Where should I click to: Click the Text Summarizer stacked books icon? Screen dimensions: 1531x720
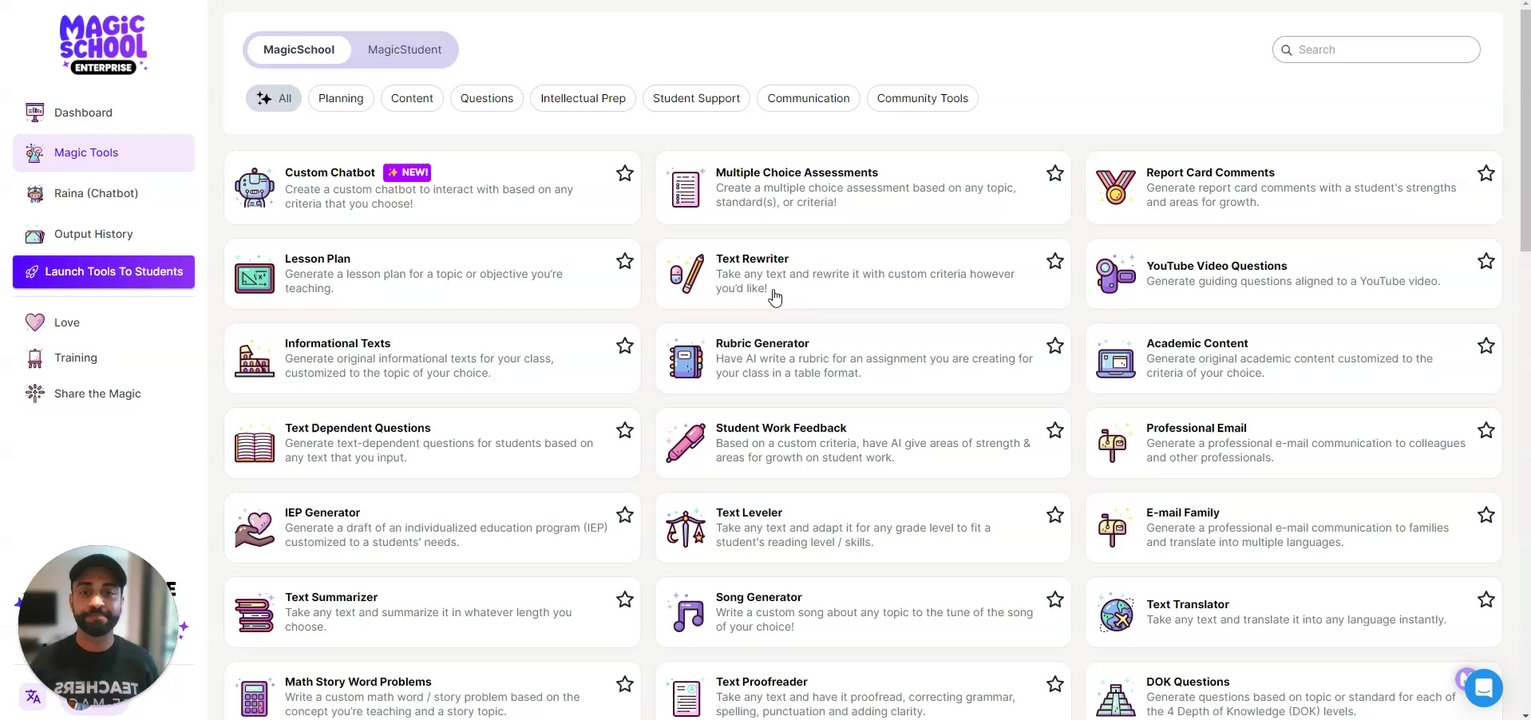coord(254,614)
